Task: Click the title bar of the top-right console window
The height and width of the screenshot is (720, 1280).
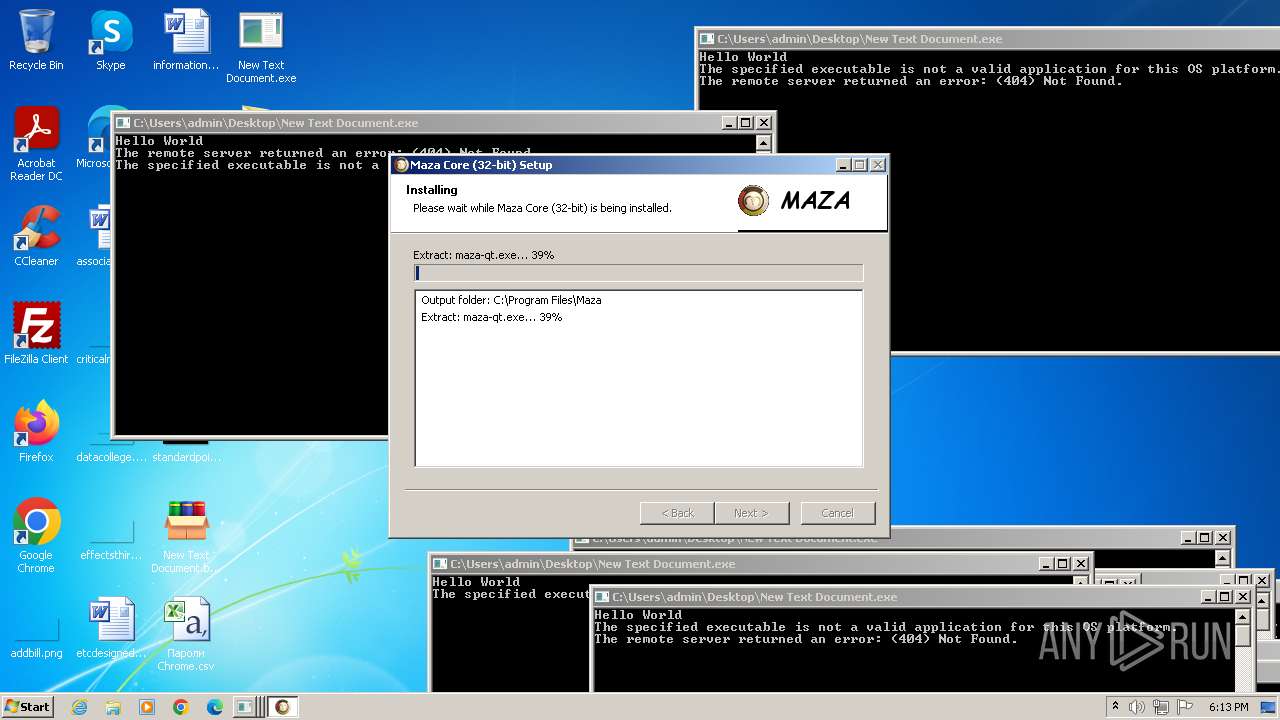Action: 988,39
